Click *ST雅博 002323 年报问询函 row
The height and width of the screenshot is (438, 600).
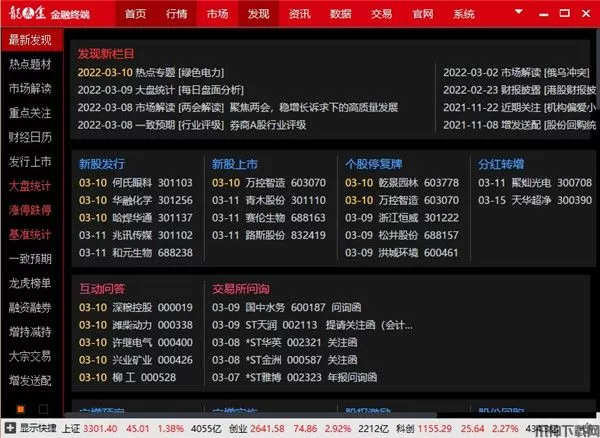point(295,378)
